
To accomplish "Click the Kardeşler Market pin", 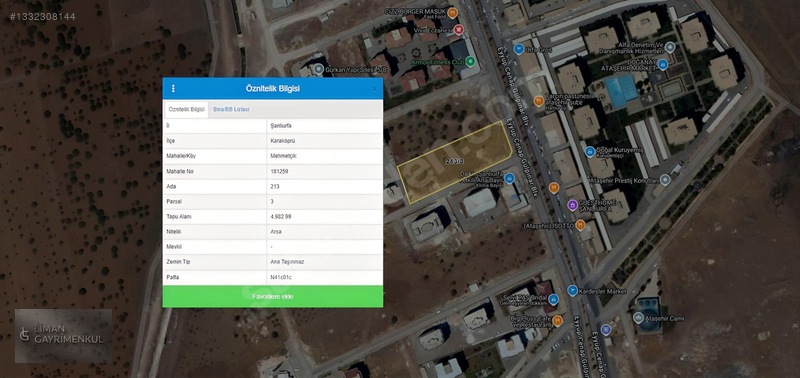I will click(x=572, y=291).
